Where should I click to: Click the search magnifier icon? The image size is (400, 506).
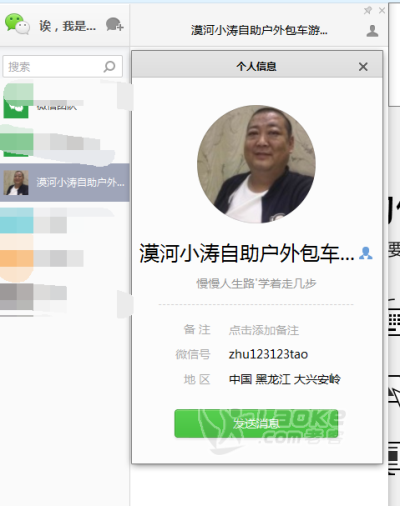109,67
